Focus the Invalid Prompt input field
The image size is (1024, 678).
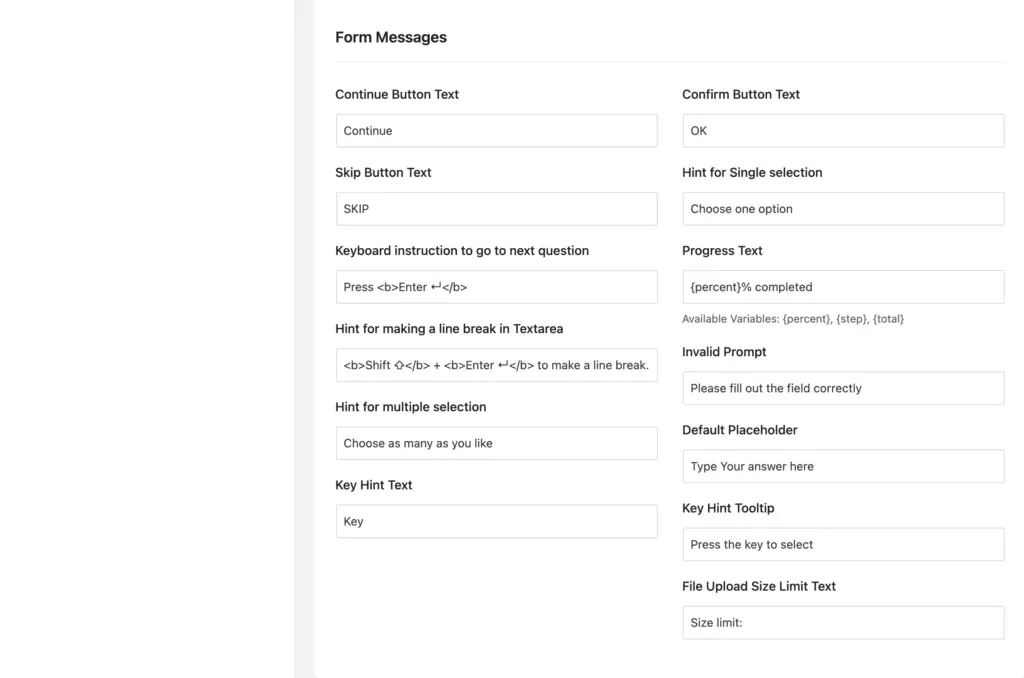(842, 388)
